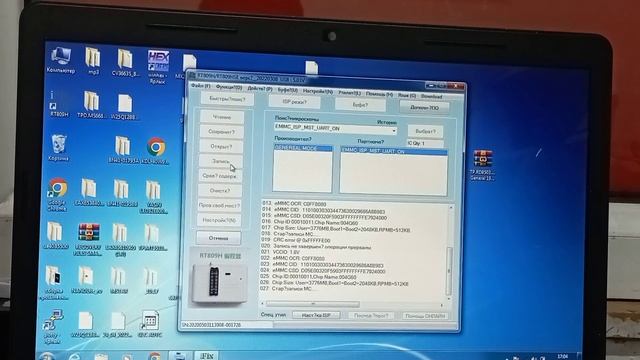Click the Chrome icon in taskbar

[154, 356]
